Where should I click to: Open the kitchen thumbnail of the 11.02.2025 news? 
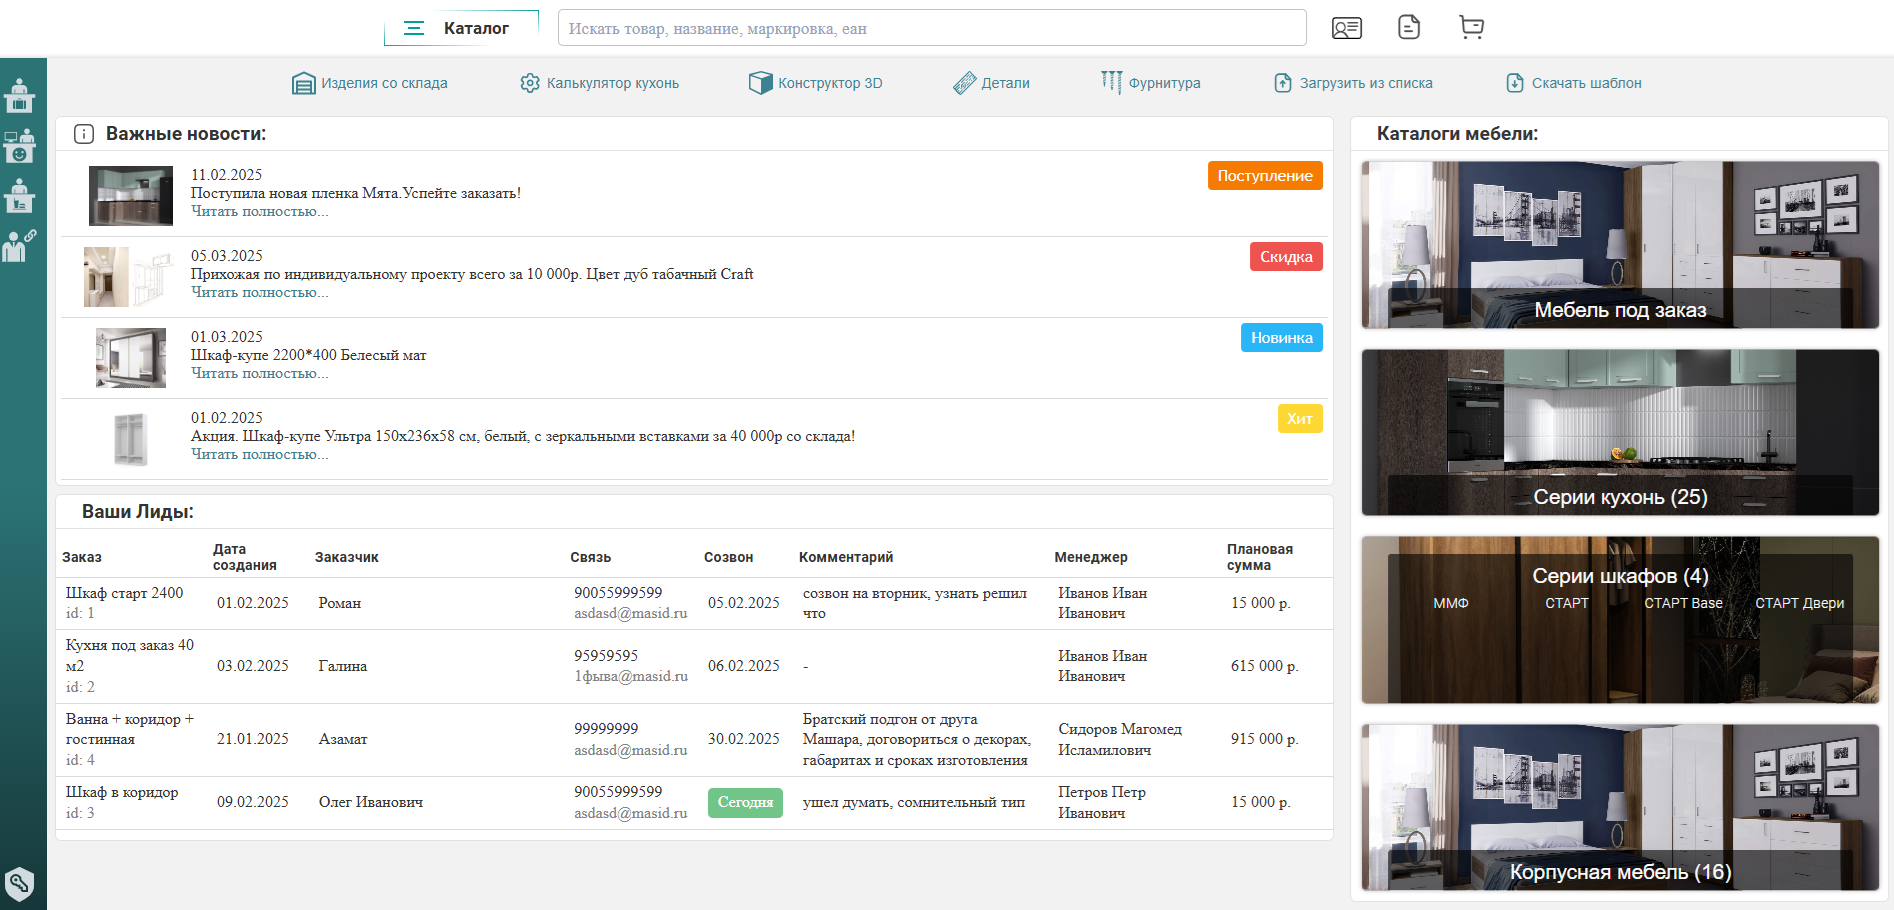131,195
